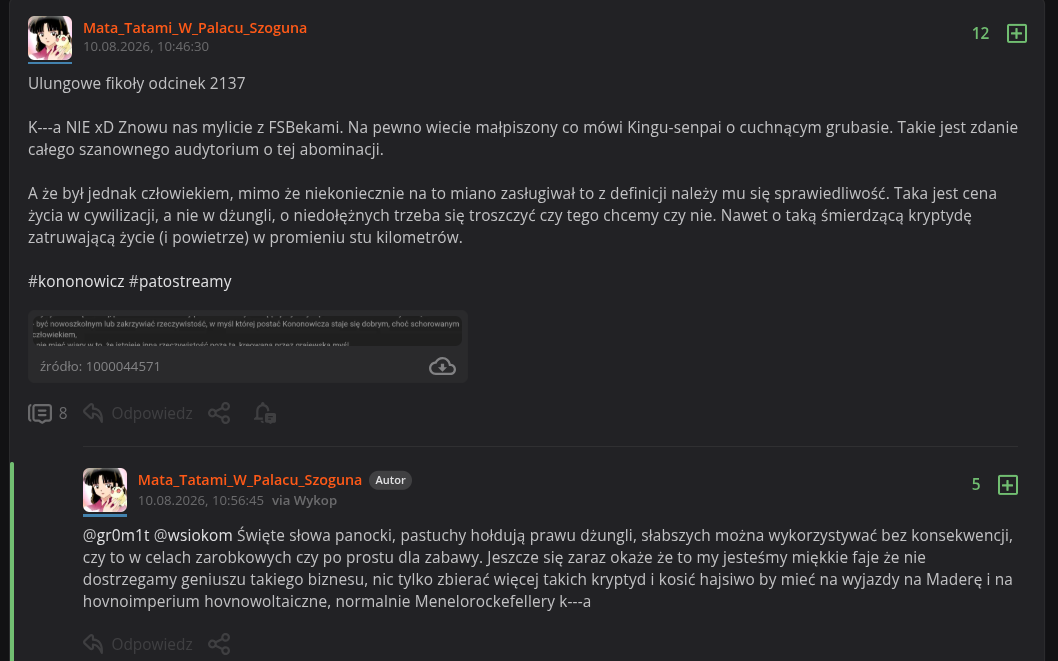Share the reply comment
The image size is (1058, 661).
pos(219,643)
